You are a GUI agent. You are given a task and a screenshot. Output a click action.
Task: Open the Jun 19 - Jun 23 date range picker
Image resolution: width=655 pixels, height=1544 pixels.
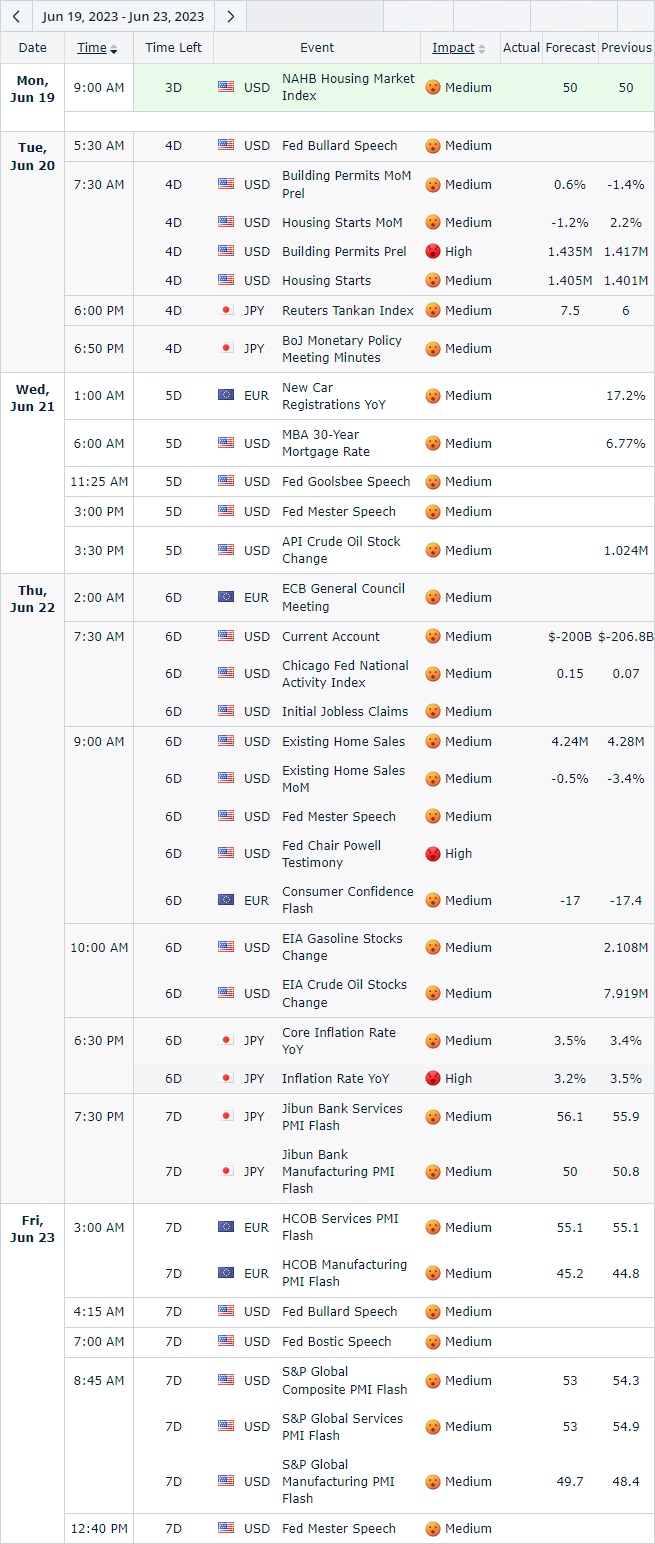[123, 16]
